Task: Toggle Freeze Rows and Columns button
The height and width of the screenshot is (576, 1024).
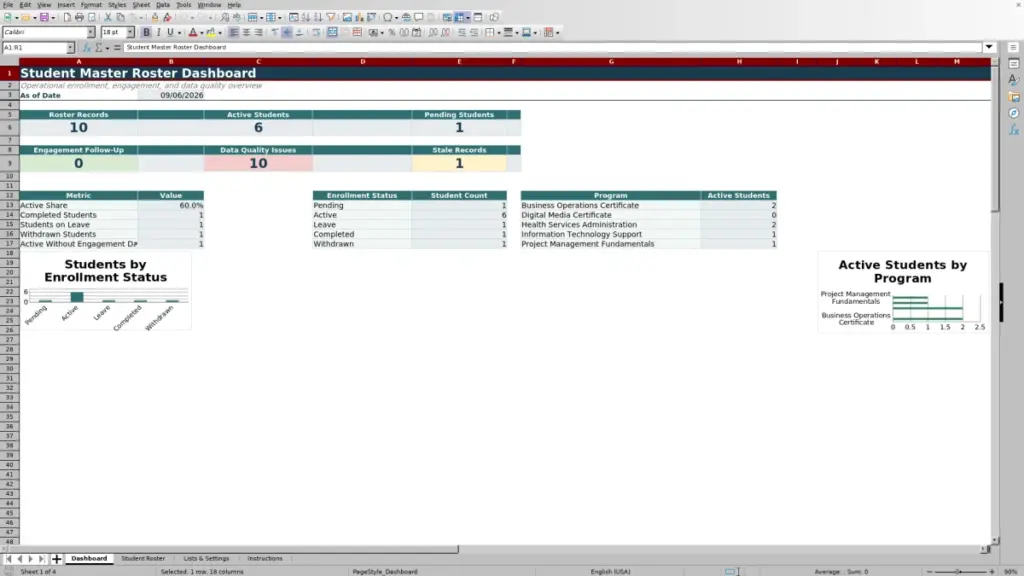Action: point(459,17)
